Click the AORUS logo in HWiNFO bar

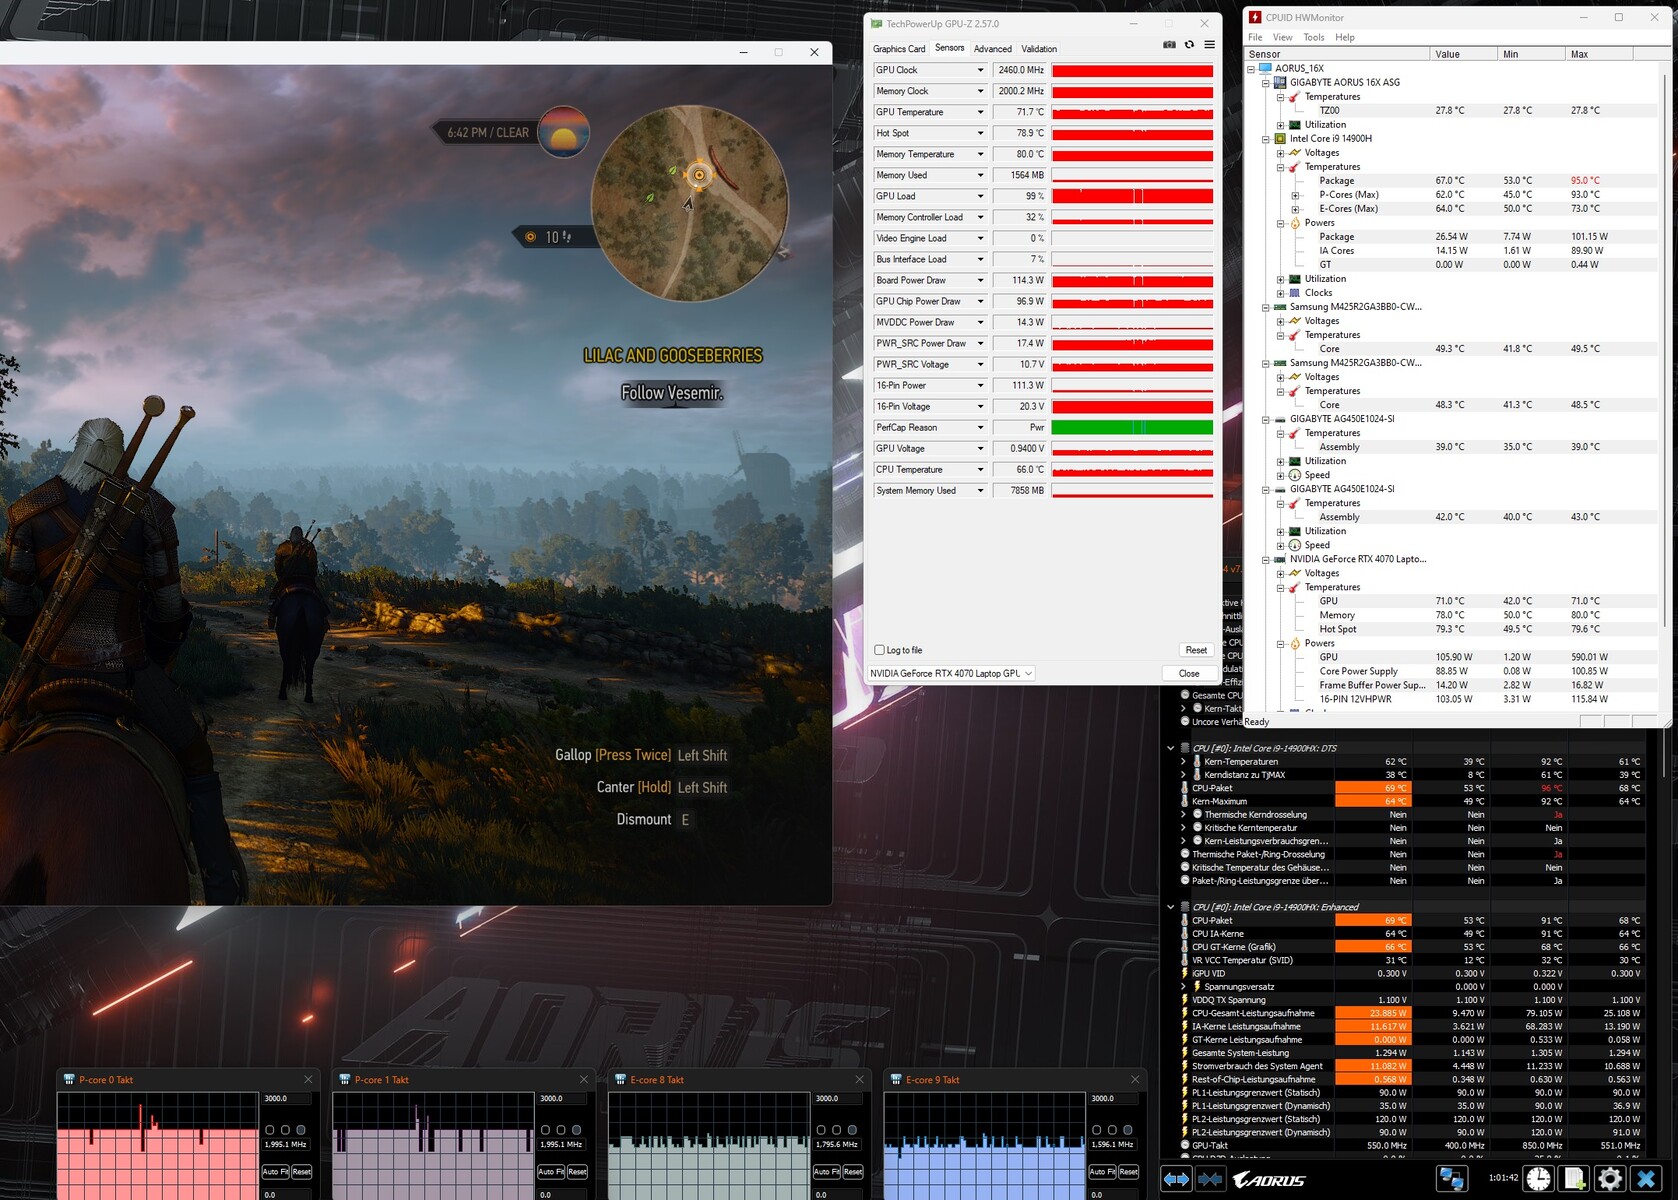[1270, 1181]
